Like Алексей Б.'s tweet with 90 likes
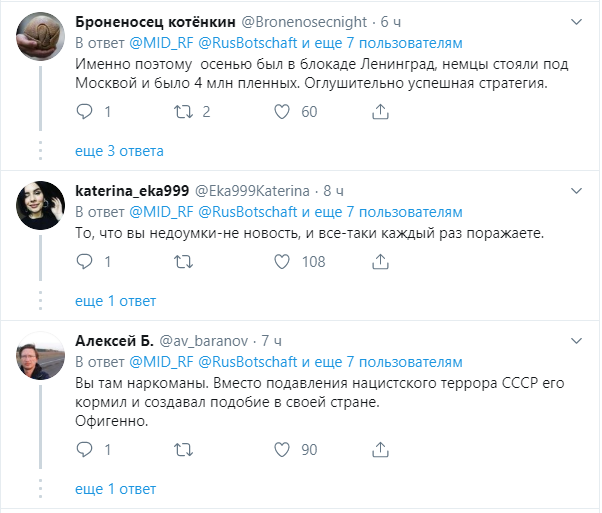 coord(282,450)
